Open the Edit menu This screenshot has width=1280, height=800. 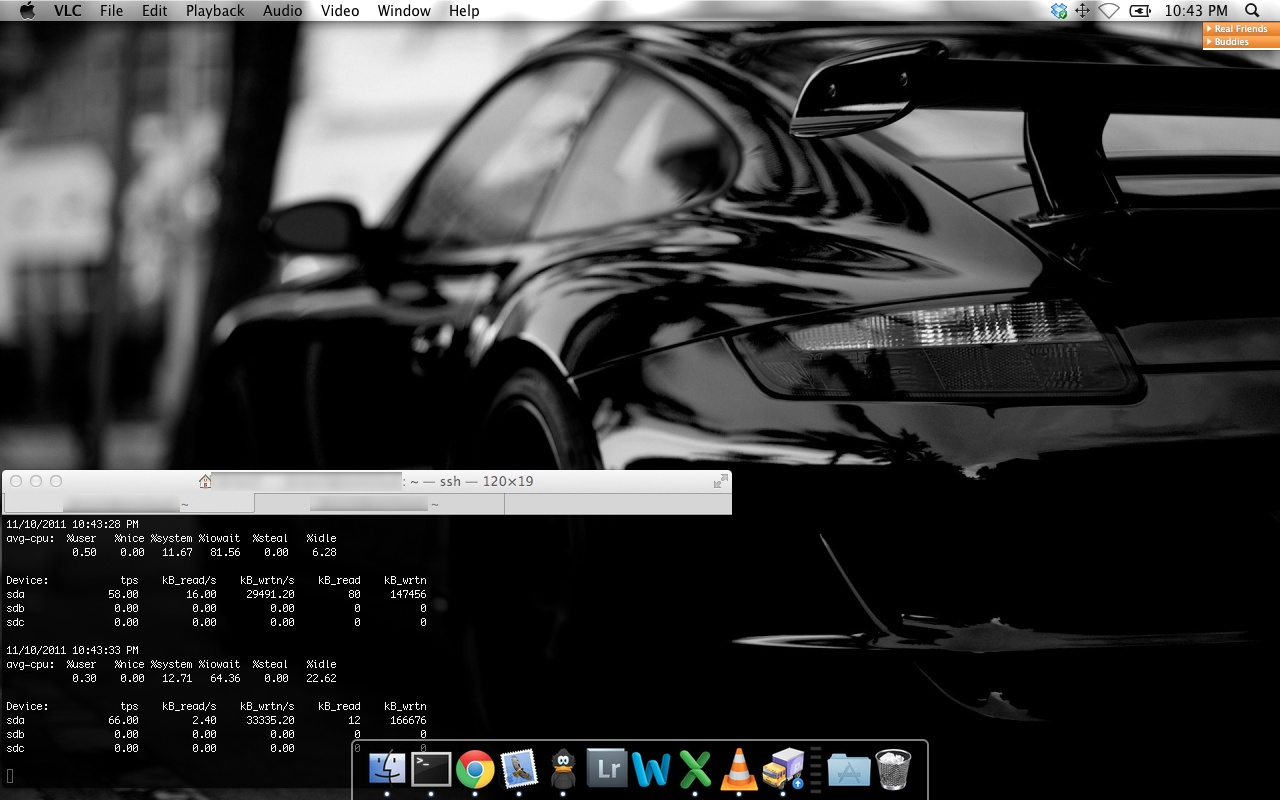(154, 11)
